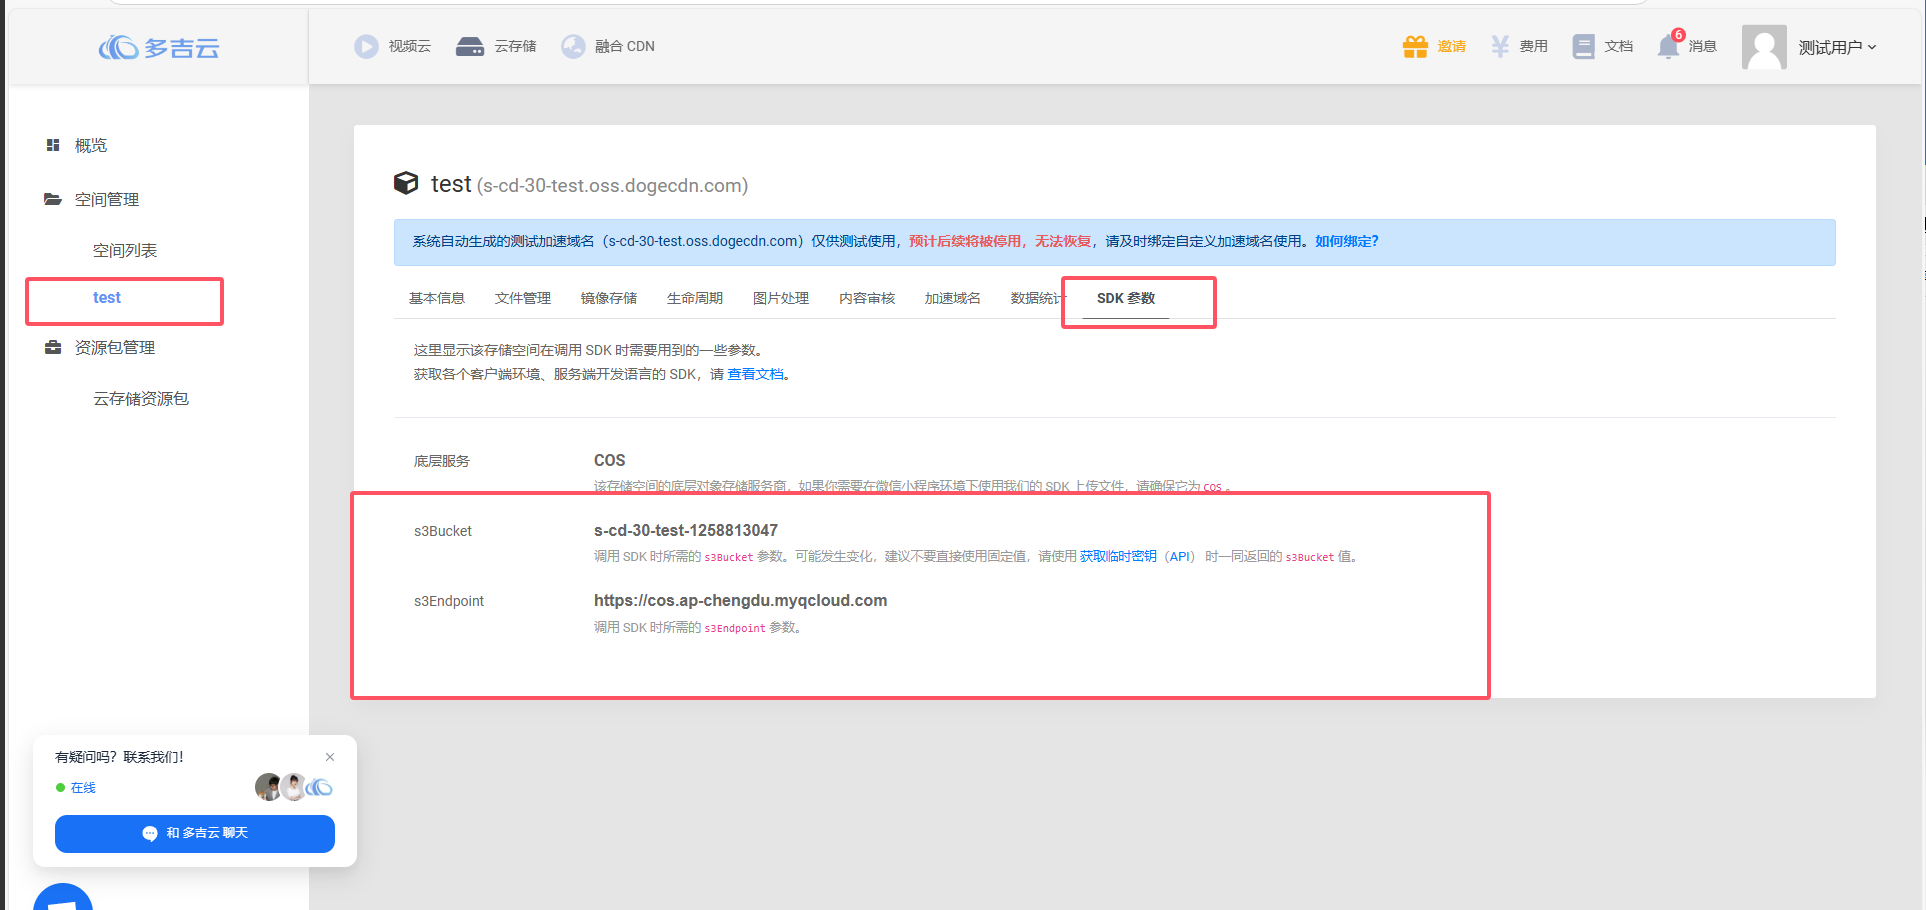The image size is (1926, 910).
Task: Select the test space in sidebar
Action: coord(107,297)
